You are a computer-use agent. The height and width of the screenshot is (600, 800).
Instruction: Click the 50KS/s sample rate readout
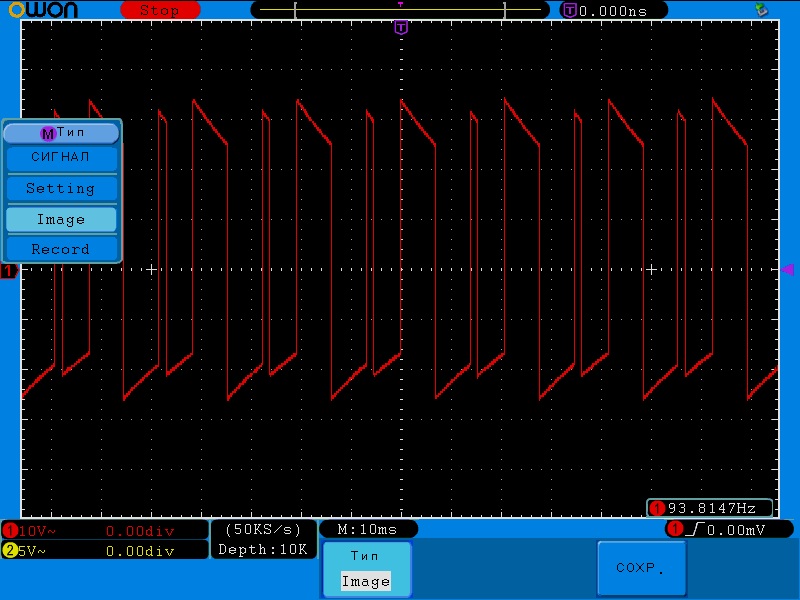[263, 529]
